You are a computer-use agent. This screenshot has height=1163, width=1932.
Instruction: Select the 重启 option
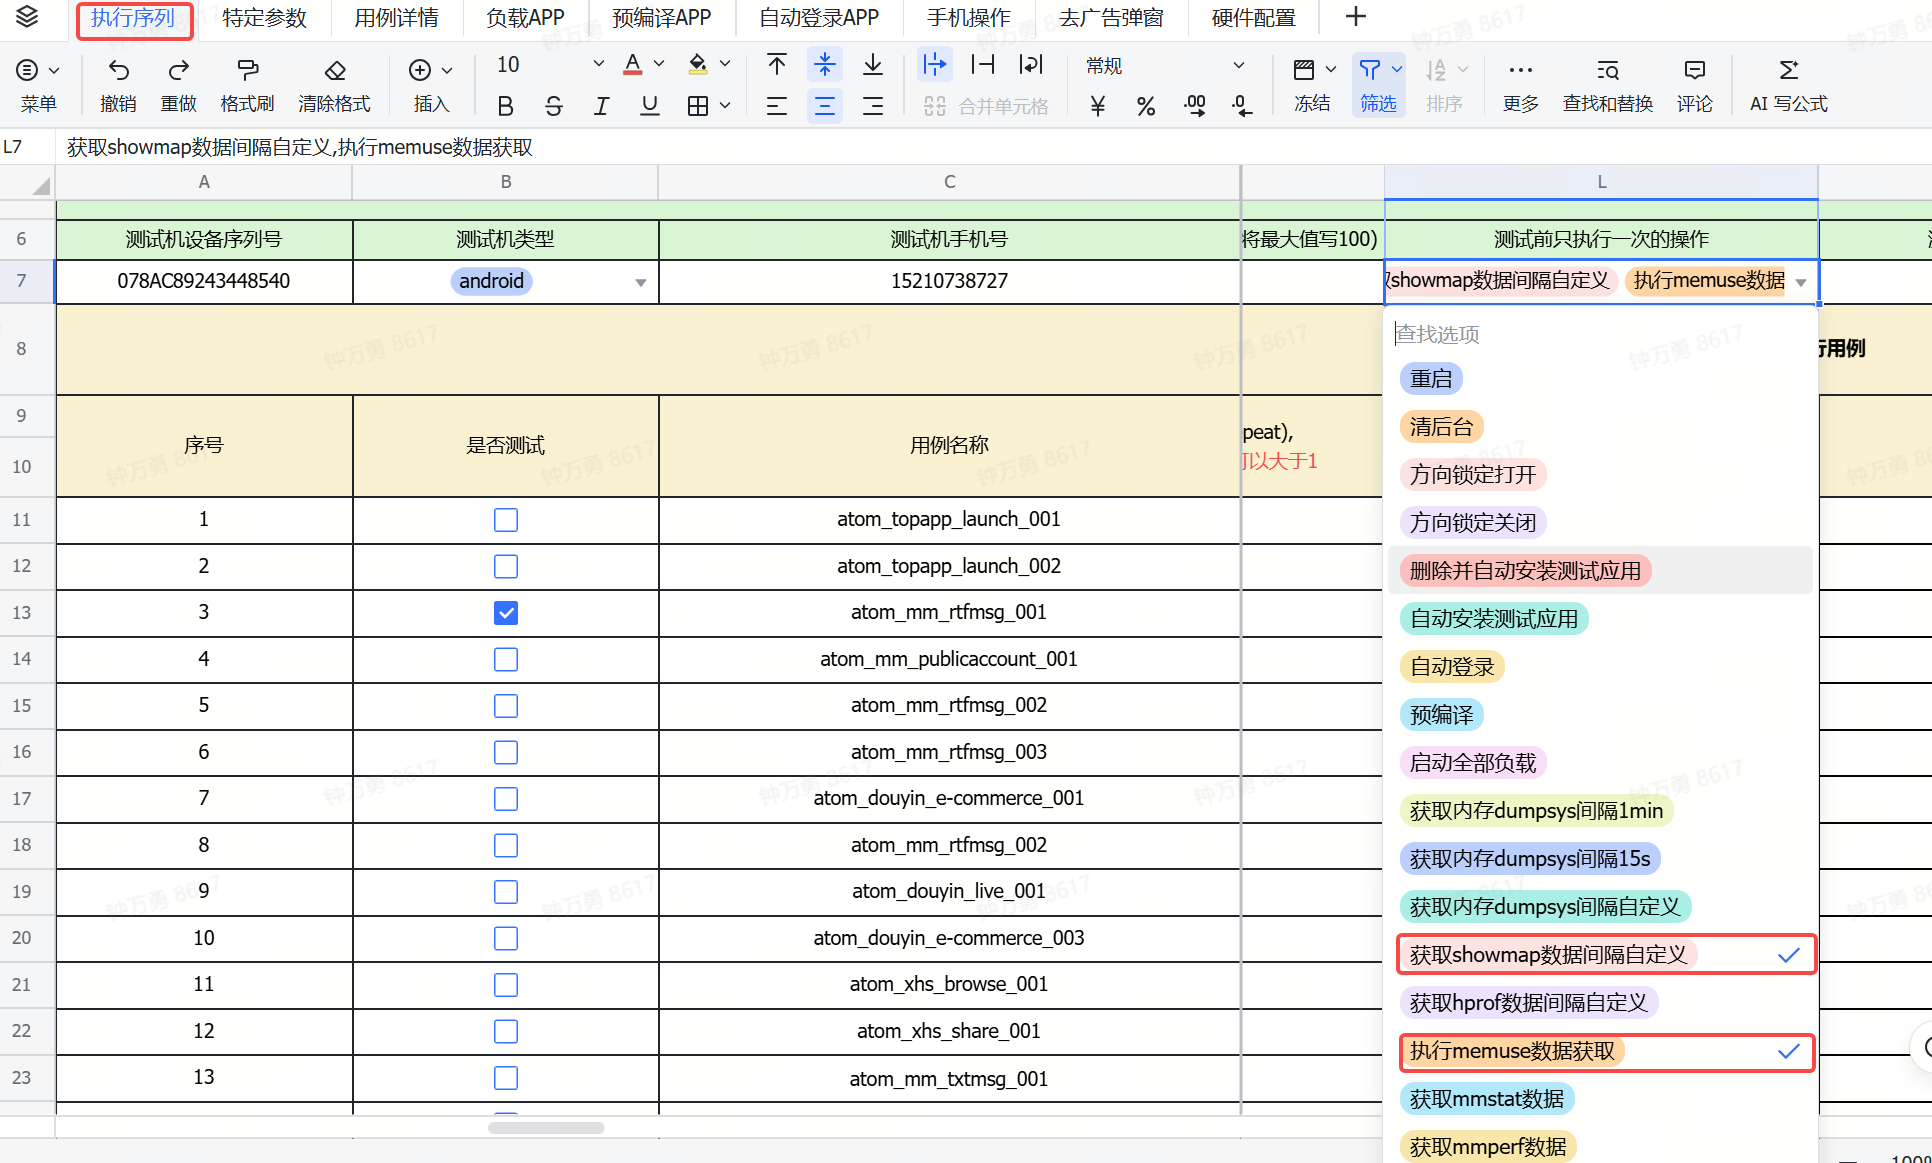(1431, 379)
